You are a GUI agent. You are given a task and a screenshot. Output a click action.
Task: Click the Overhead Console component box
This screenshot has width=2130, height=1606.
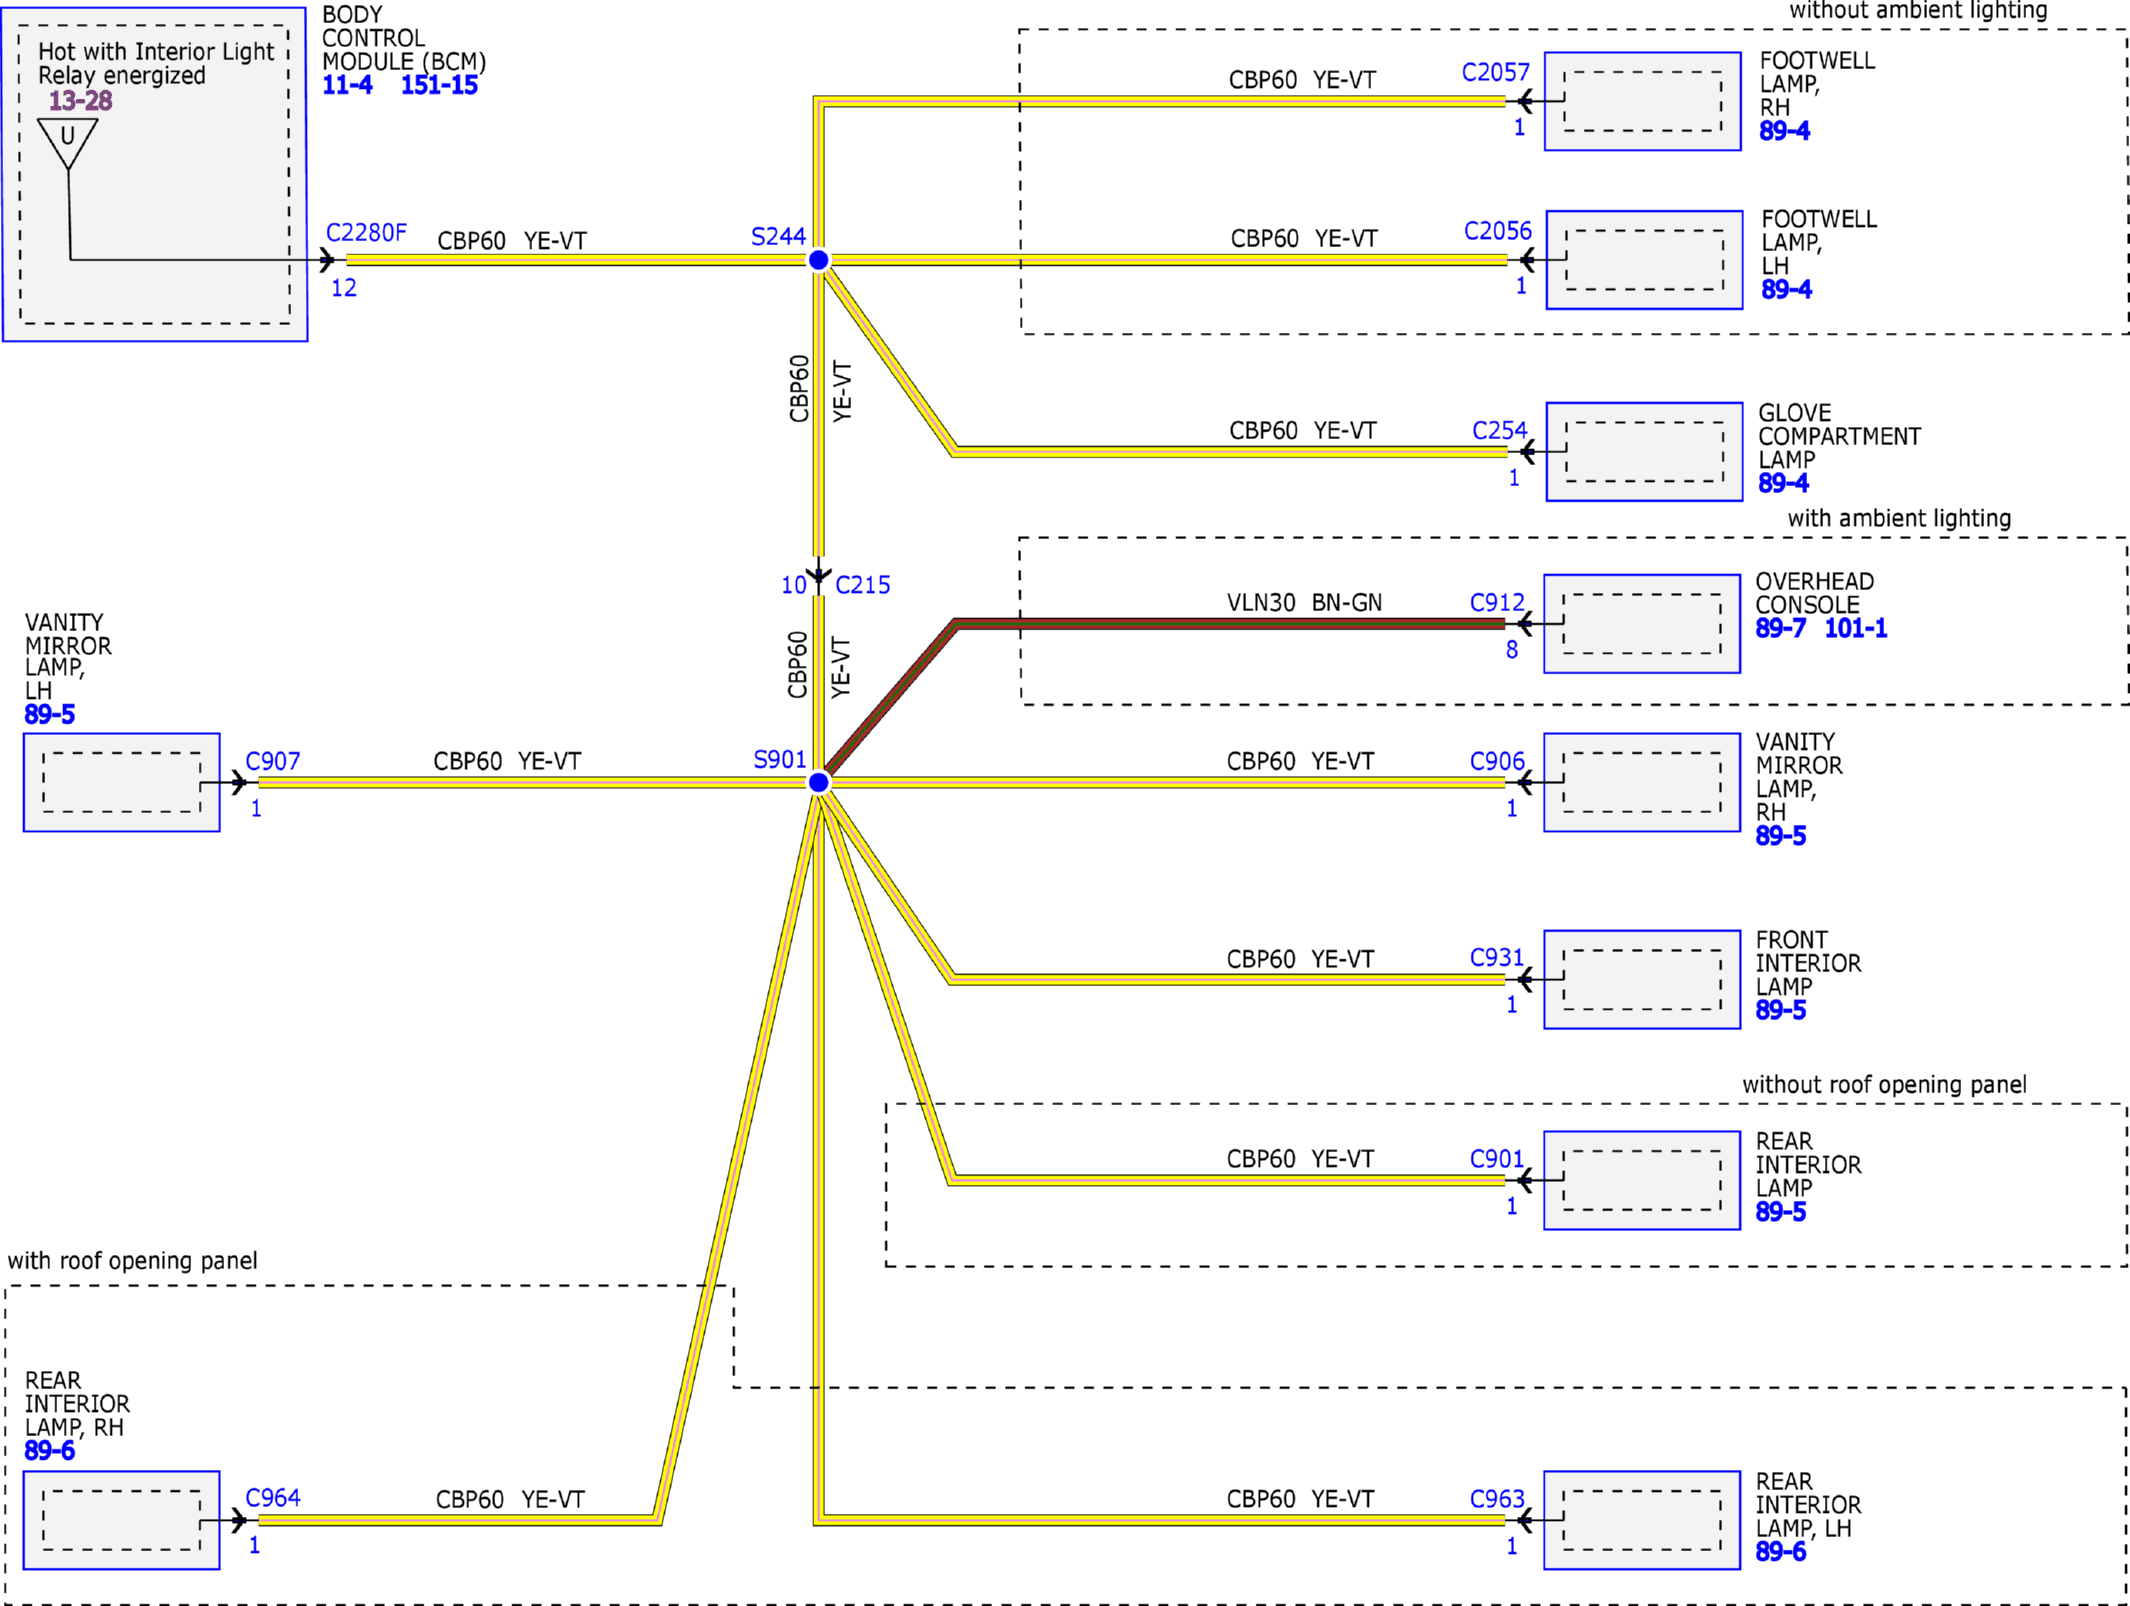(1642, 623)
